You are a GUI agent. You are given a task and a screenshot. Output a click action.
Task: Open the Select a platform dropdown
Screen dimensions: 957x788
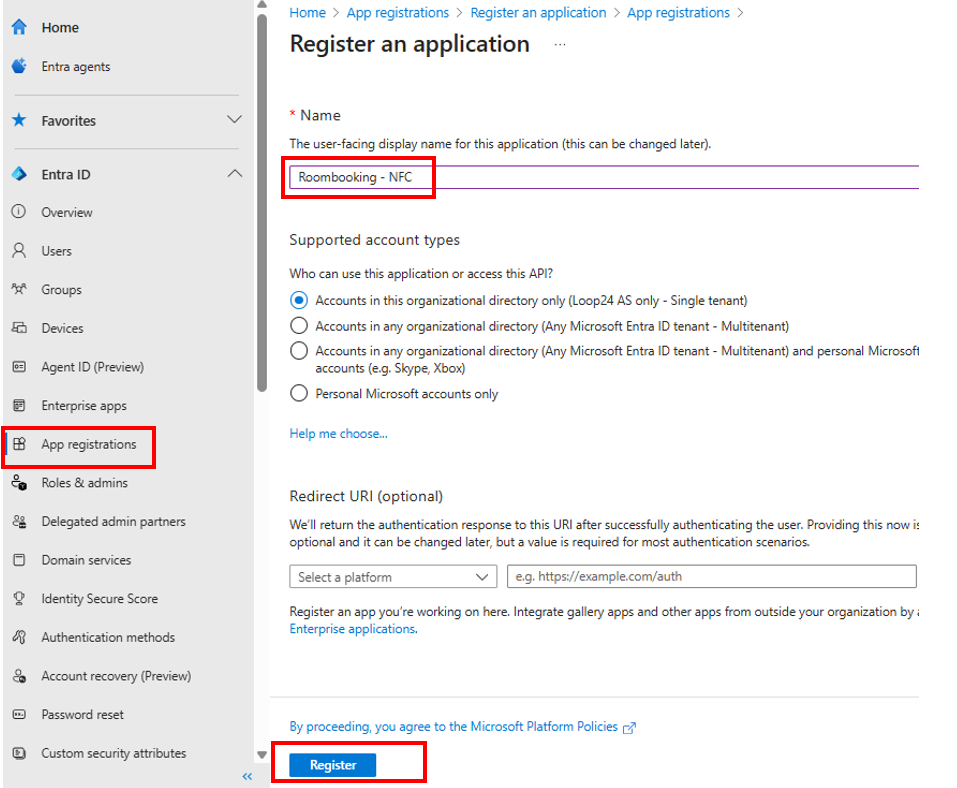[x=393, y=577]
